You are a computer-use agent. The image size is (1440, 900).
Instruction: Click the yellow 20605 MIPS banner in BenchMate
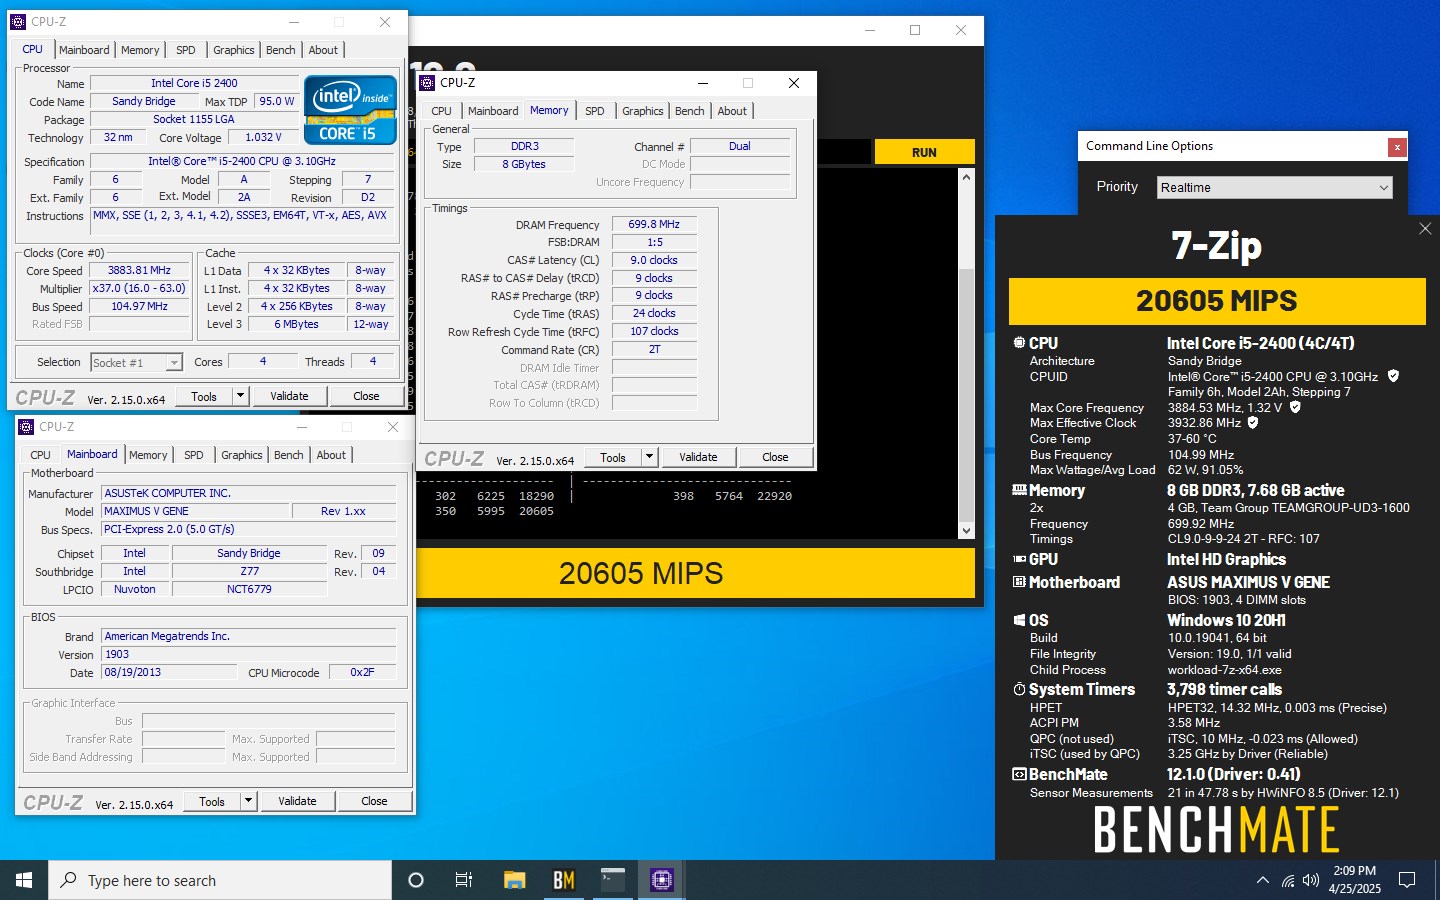[1217, 301]
